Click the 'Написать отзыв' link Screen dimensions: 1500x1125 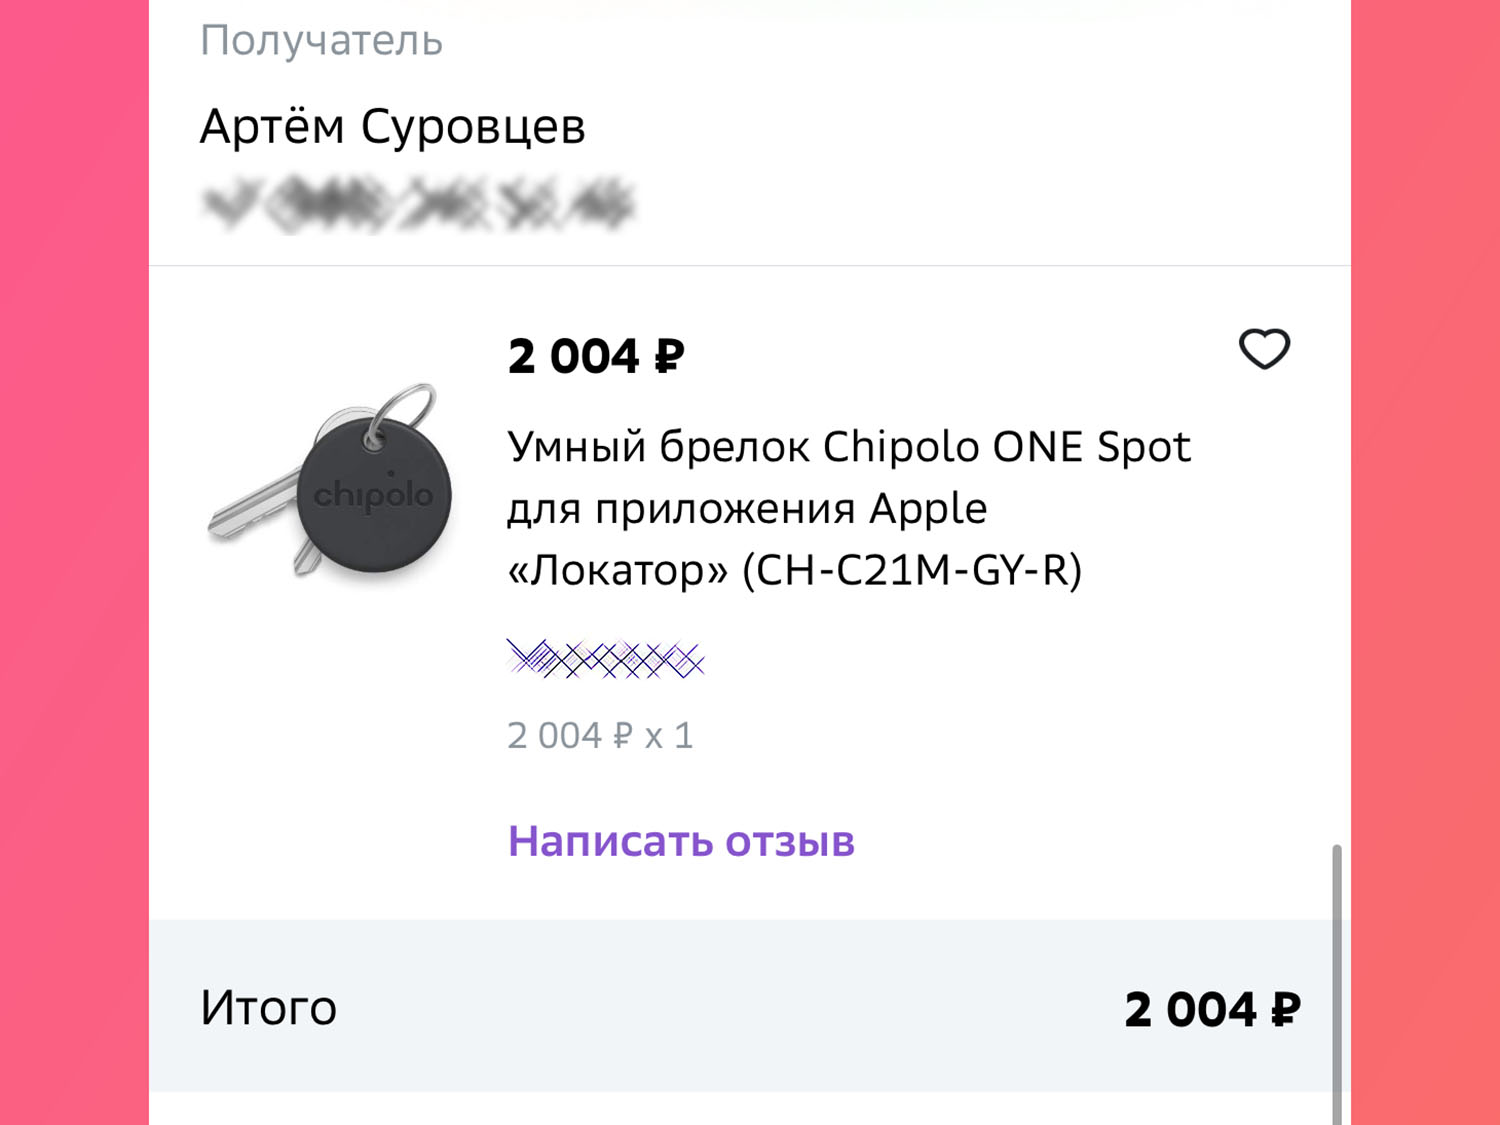pyautogui.click(x=681, y=841)
